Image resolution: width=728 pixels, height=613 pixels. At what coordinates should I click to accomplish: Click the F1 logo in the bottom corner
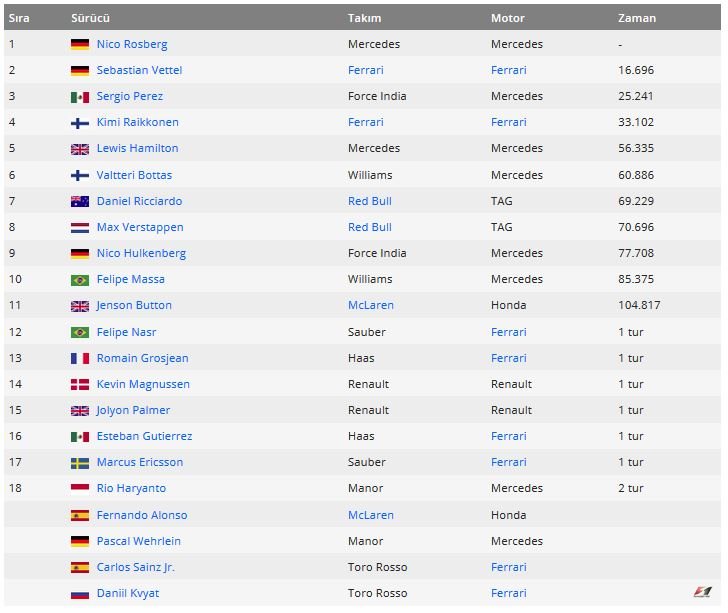point(703,591)
